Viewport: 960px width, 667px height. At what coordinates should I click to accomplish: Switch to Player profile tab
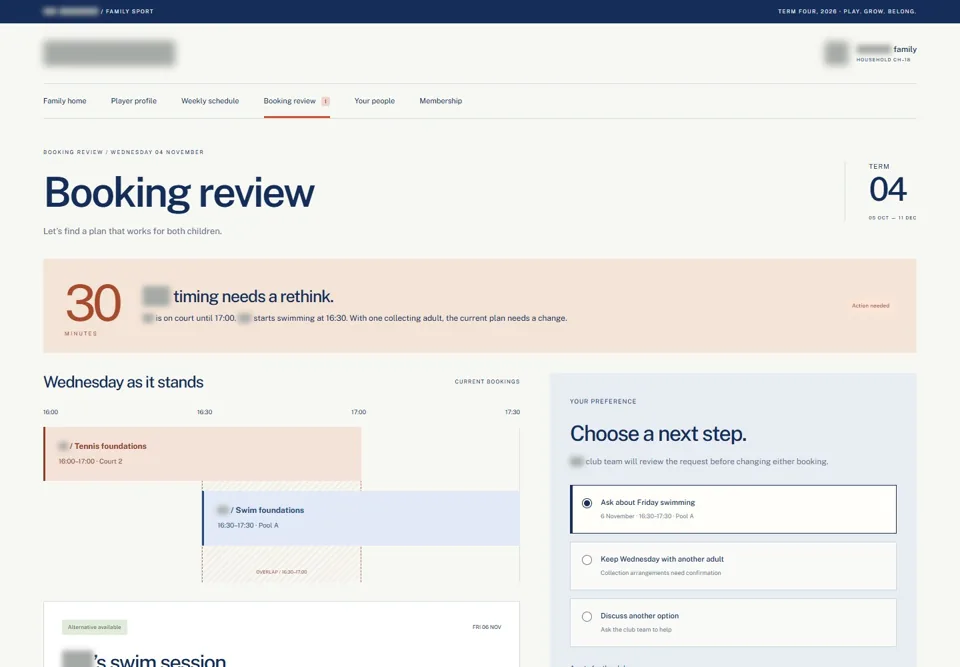coord(133,101)
